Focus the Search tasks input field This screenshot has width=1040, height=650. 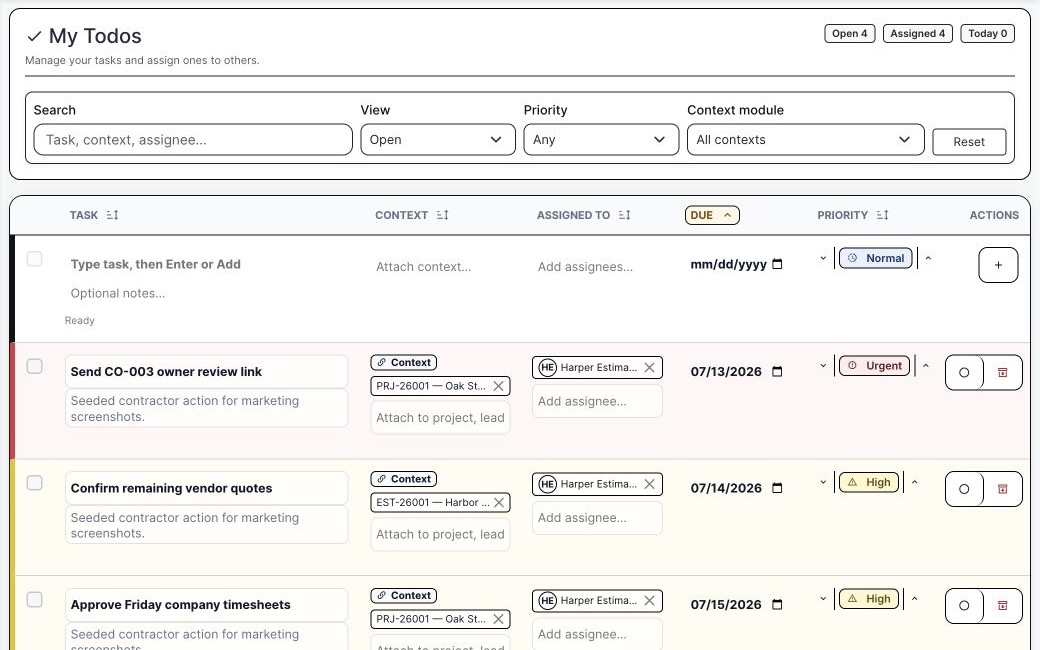[193, 139]
